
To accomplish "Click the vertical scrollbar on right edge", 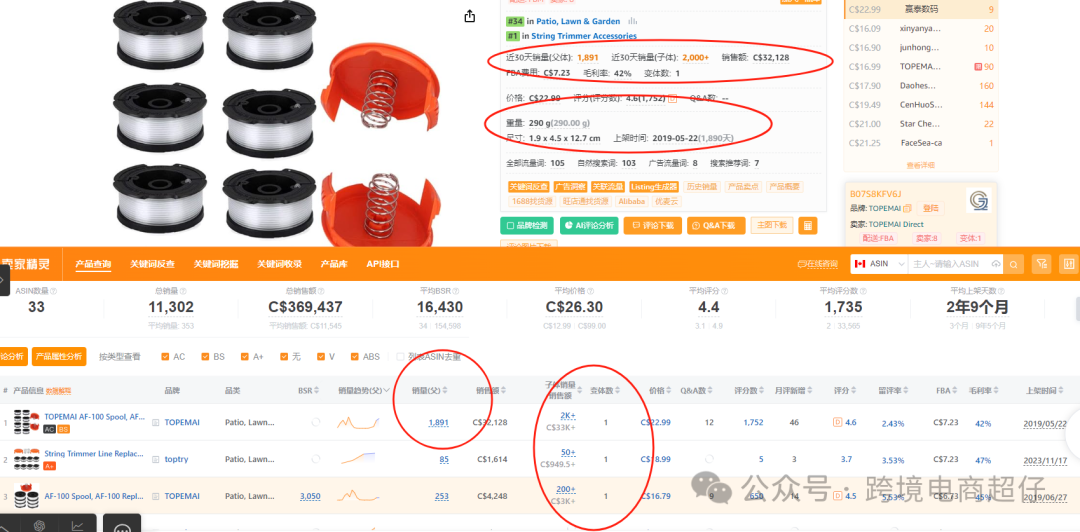I will click(1077, 307).
